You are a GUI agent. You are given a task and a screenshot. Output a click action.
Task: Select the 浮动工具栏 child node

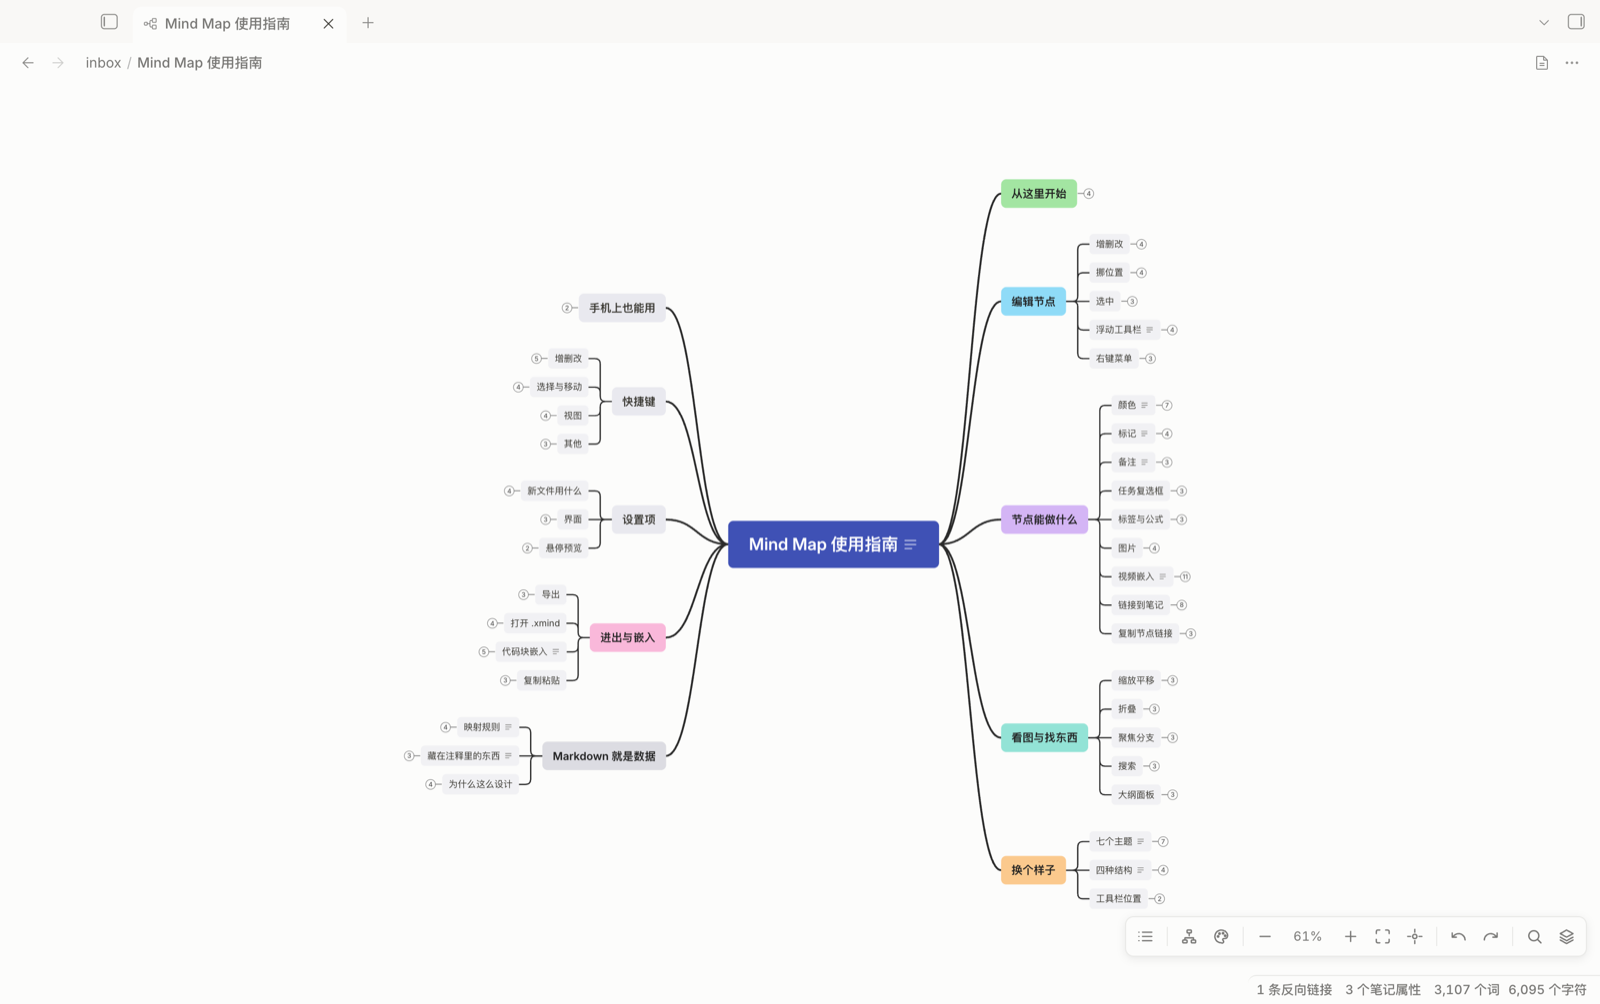click(x=1123, y=330)
